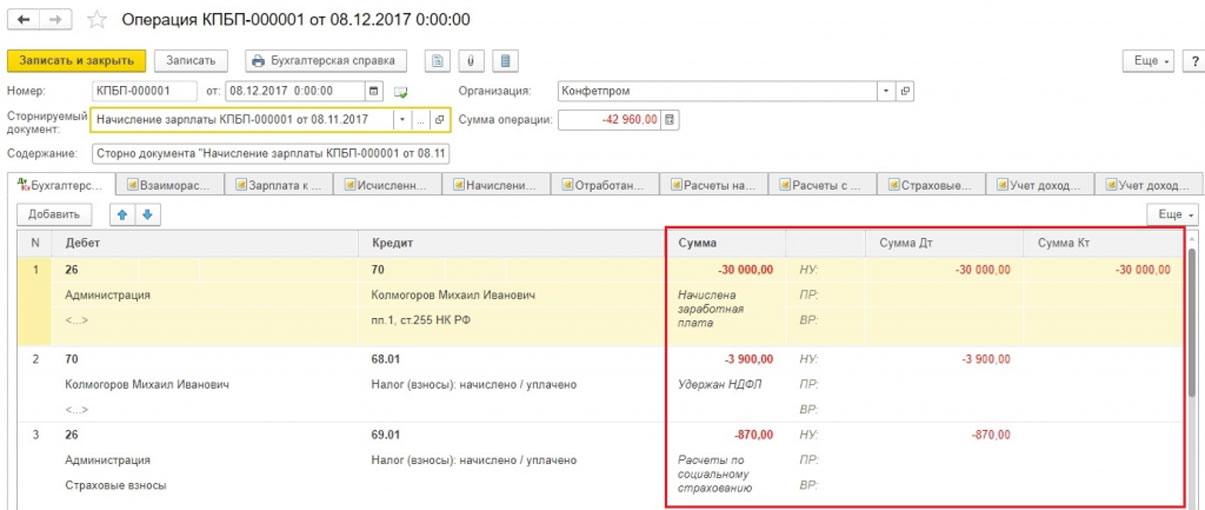1205x510 pixels.
Task: Click the Содержание text field
Action: [271, 154]
